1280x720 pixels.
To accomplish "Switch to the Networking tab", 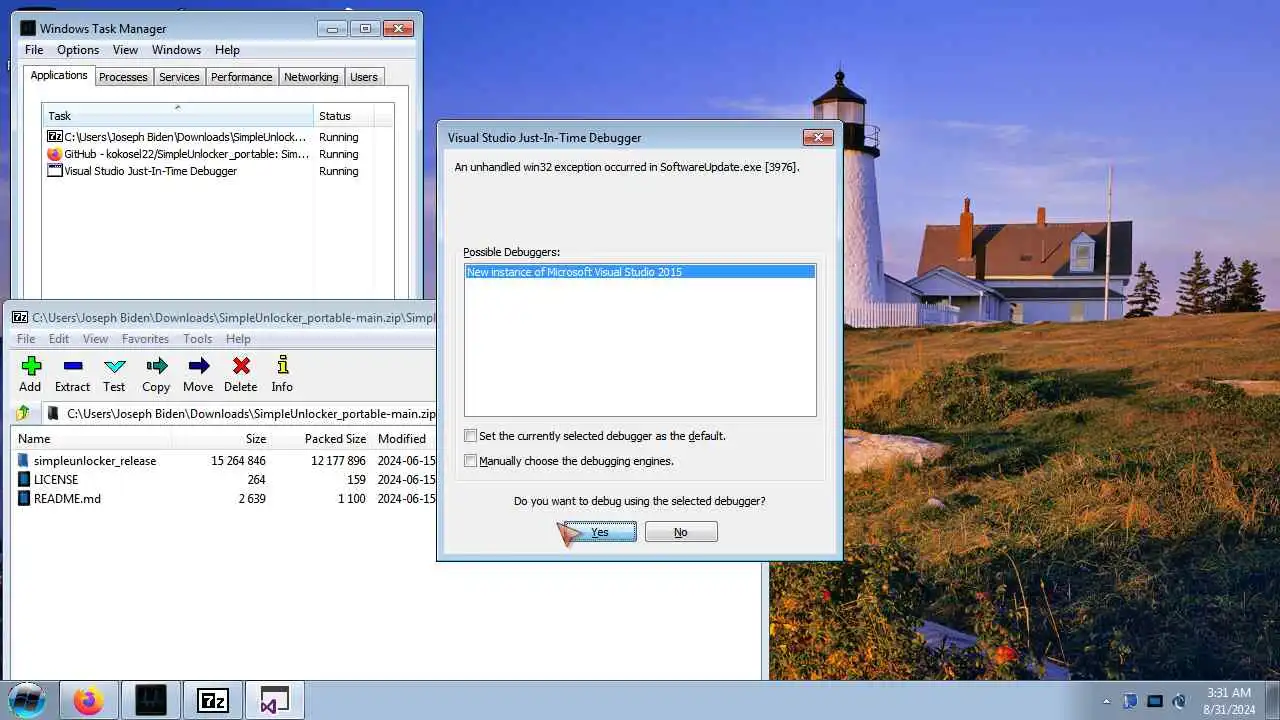I will tap(311, 77).
